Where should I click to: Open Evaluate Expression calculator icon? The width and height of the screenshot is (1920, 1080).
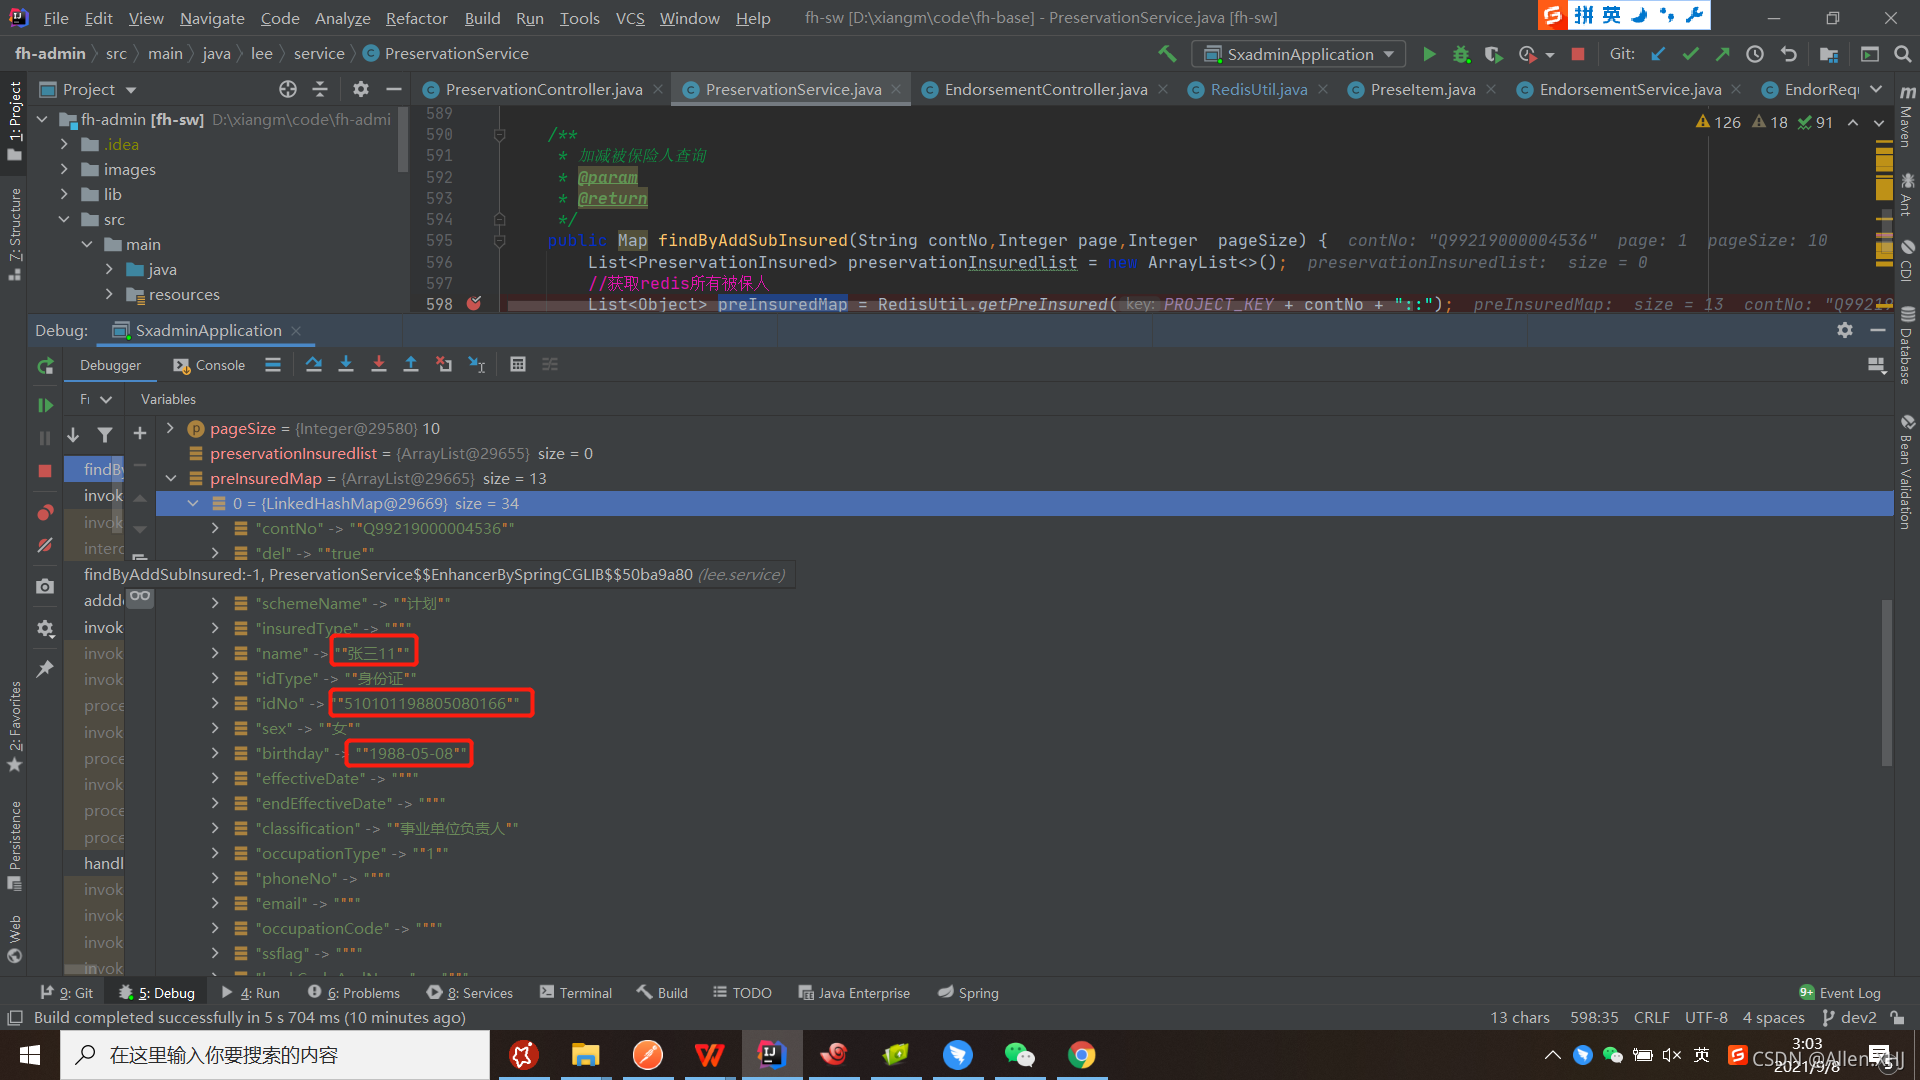[518, 365]
